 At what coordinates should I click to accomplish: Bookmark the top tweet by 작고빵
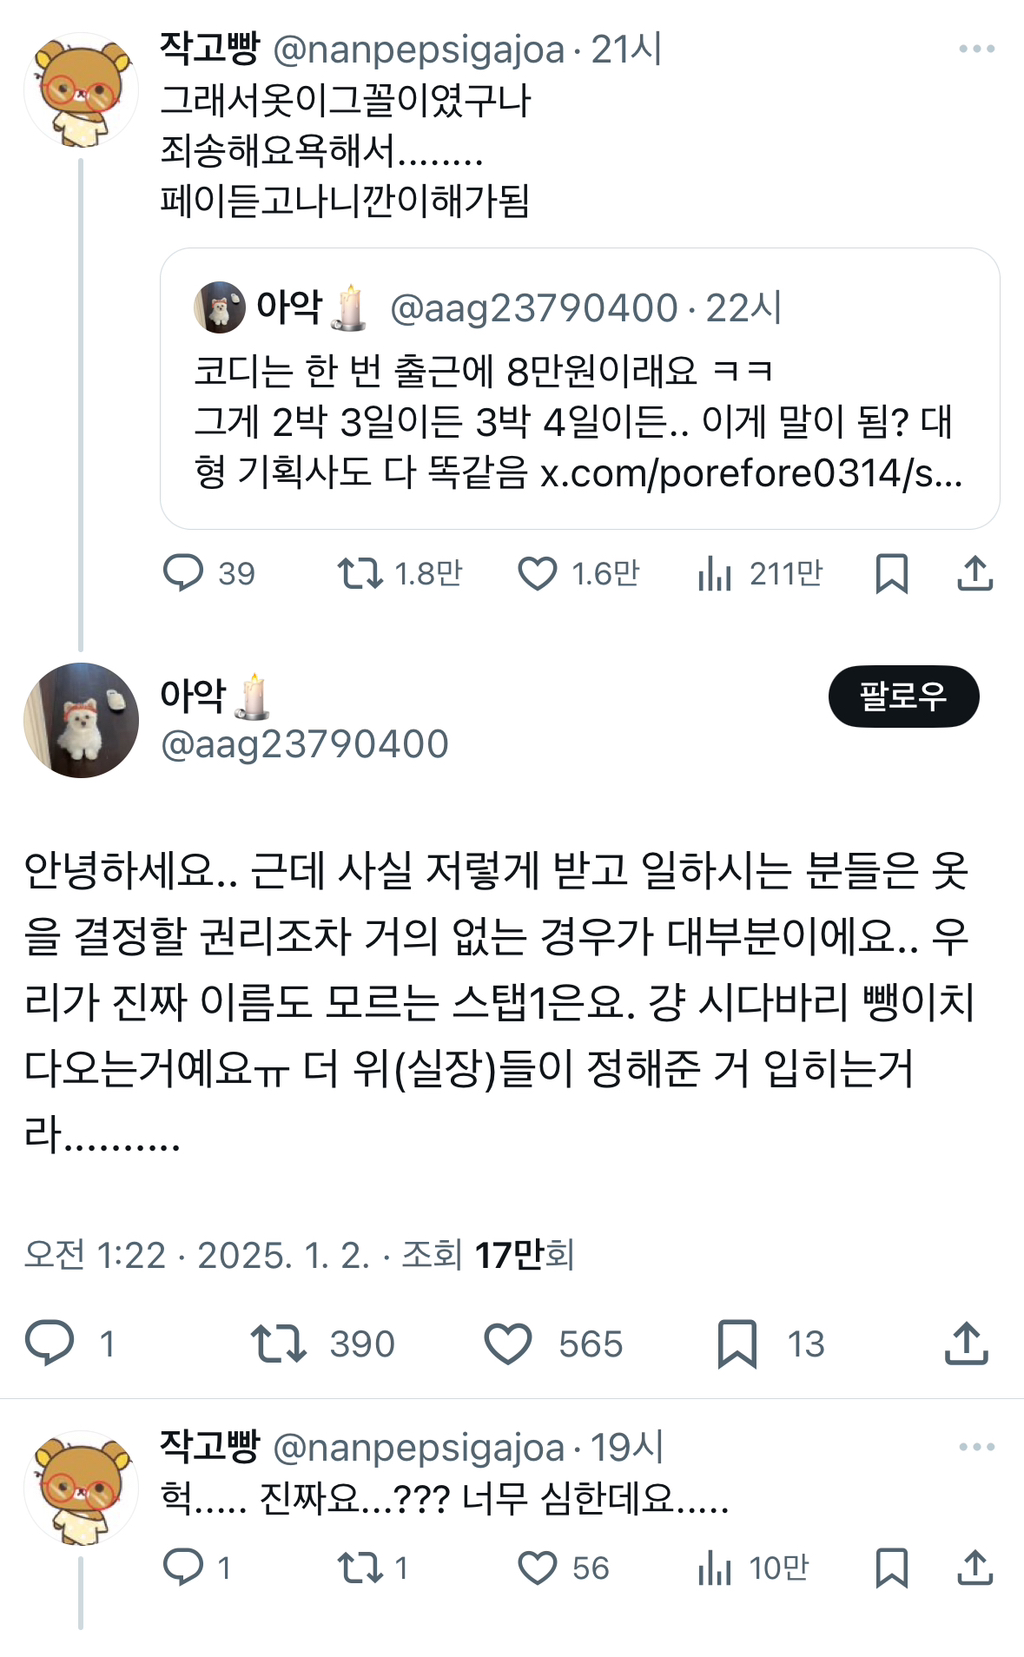(x=891, y=573)
